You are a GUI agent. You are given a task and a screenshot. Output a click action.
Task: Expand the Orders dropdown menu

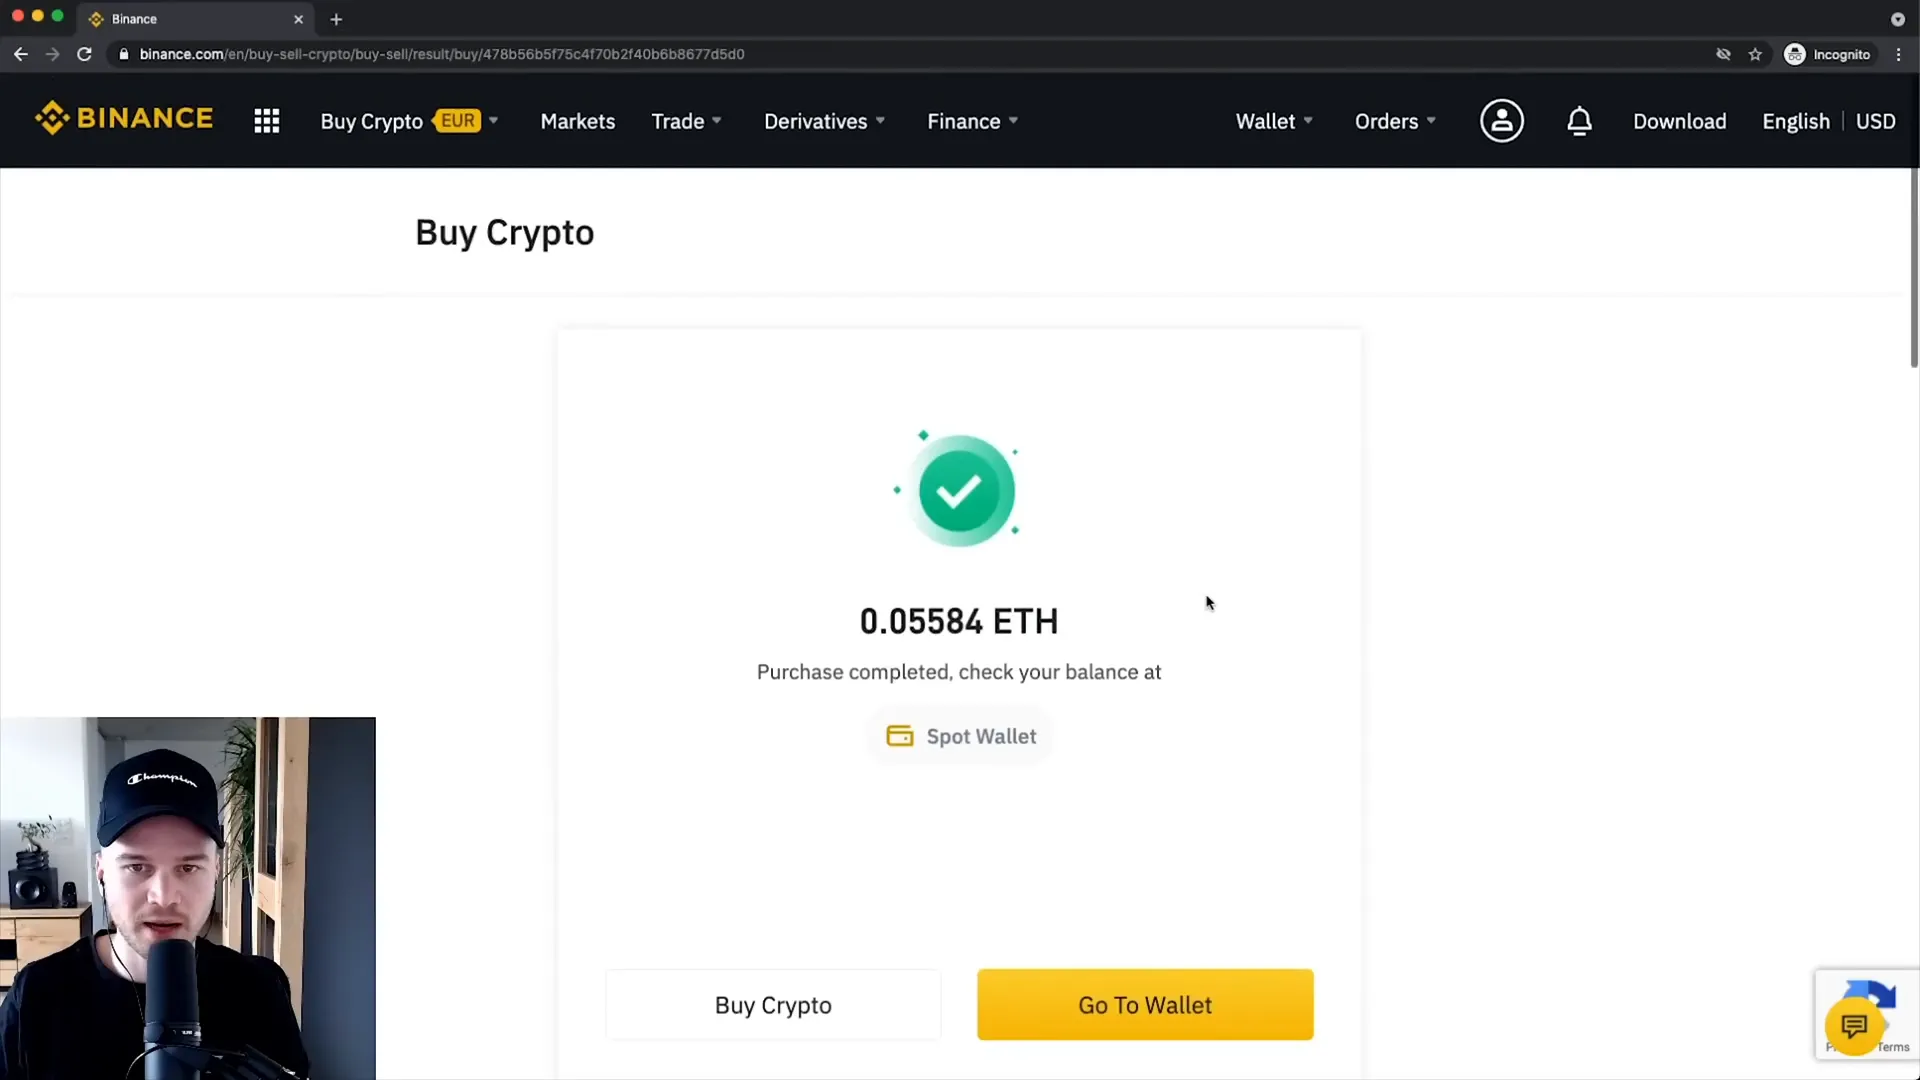click(1394, 121)
